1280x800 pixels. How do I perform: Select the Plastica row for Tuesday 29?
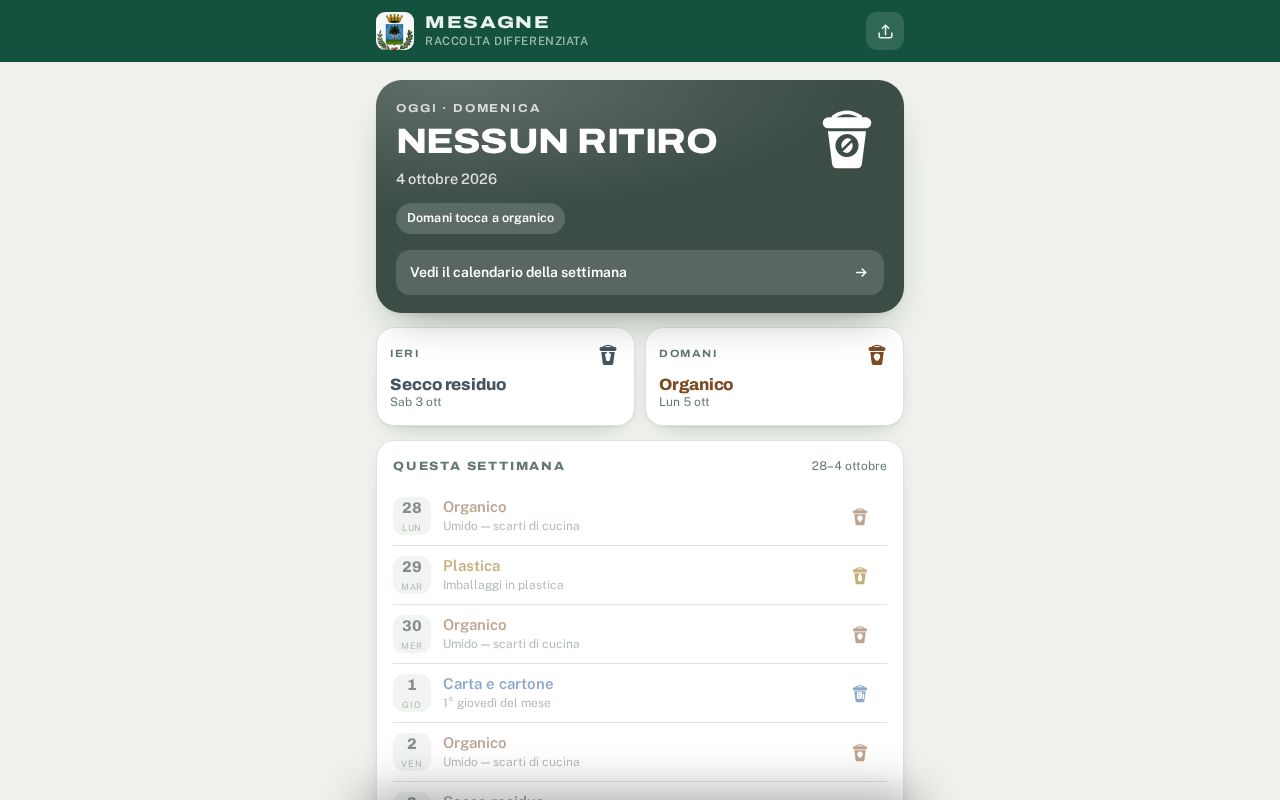pos(640,575)
